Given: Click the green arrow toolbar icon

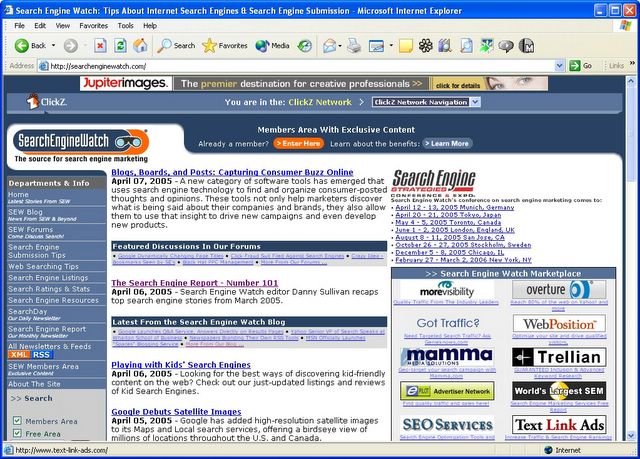Looking at the screenshot, I should tap(486, 46).
